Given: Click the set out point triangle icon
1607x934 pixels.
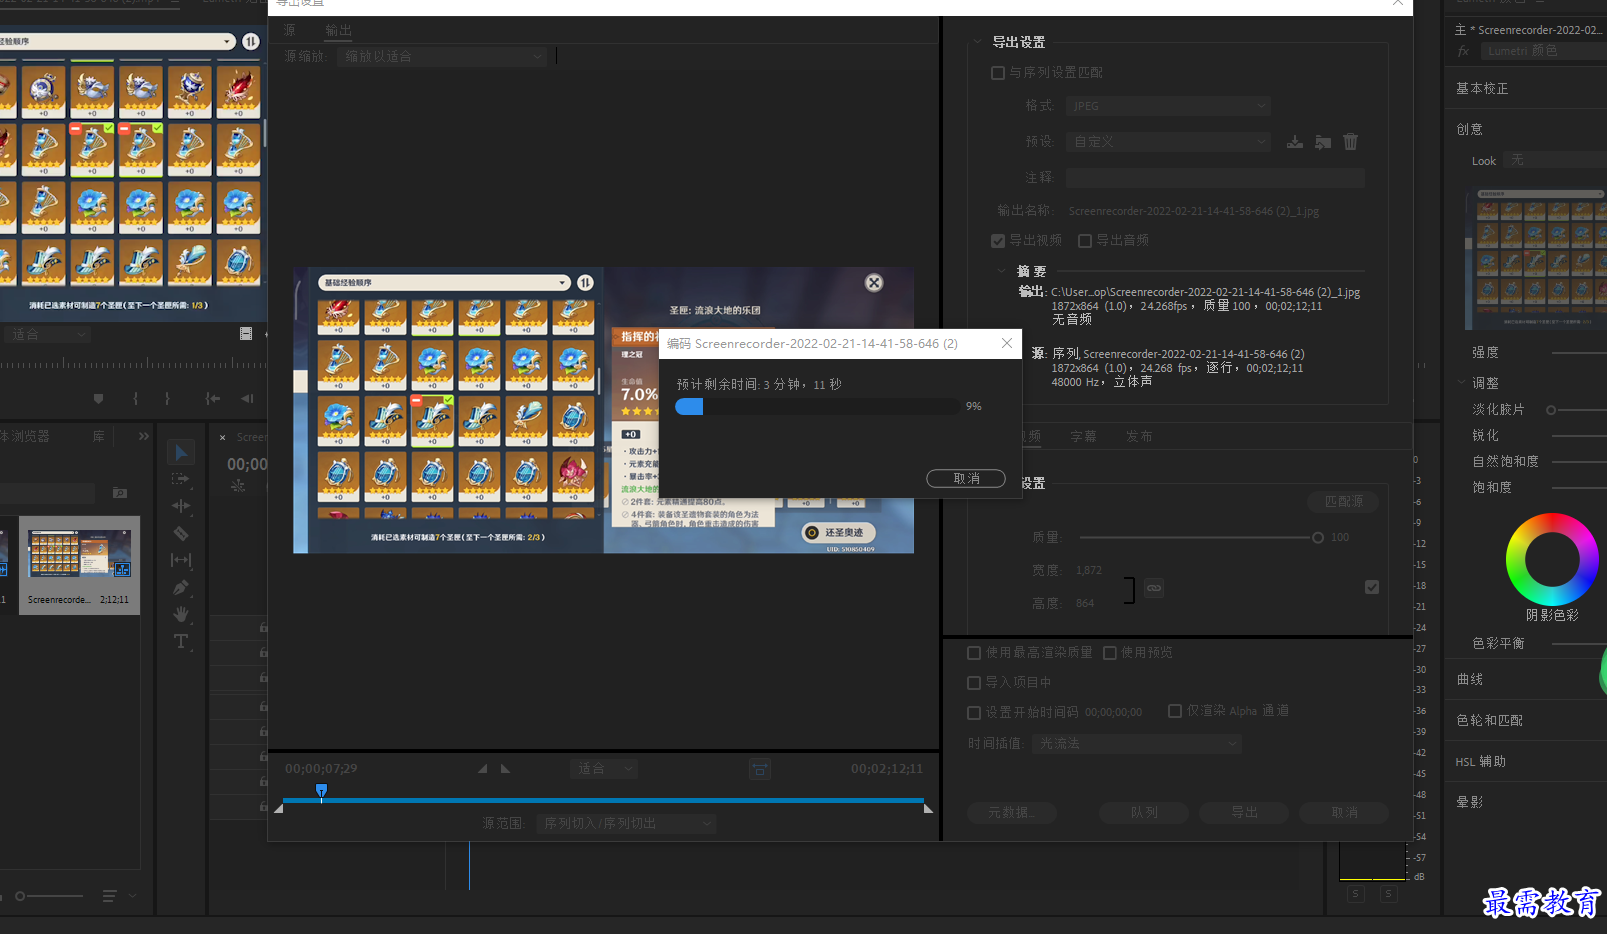Looking at the screenshot, I should click(505, 769).
